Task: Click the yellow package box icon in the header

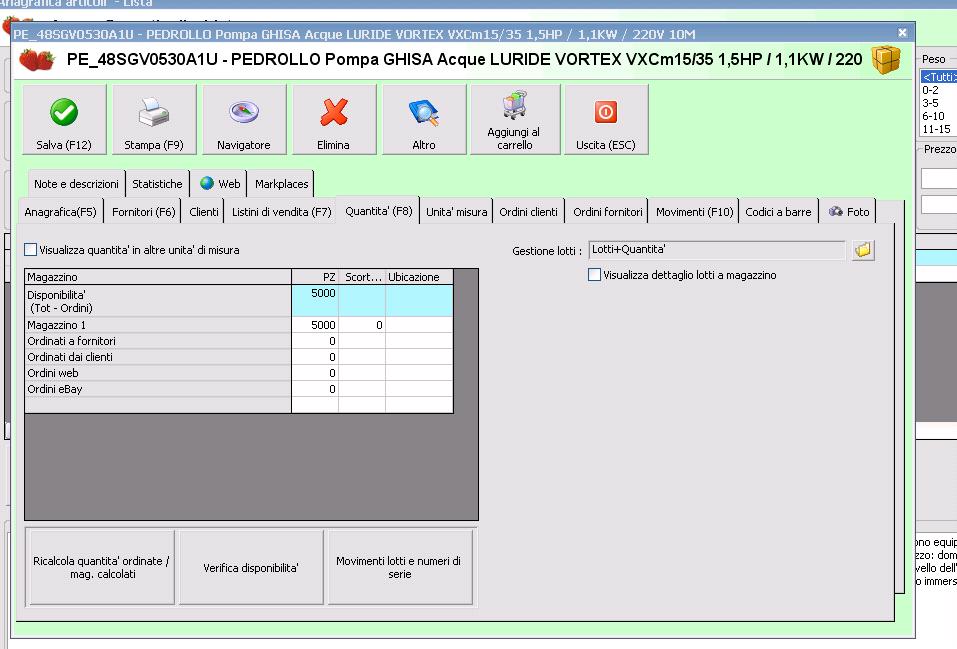Action: click(x=886, y=60)
